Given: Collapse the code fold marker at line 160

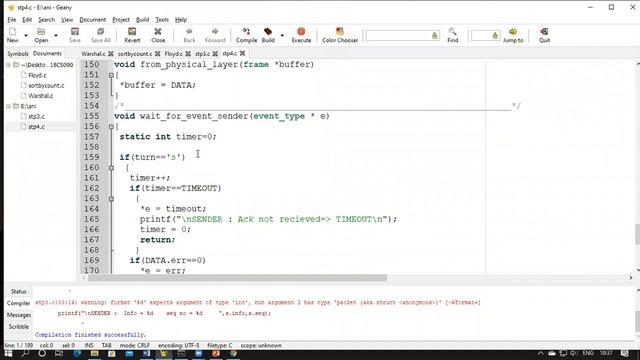Looking at the screenshot, I should point(111,168).
